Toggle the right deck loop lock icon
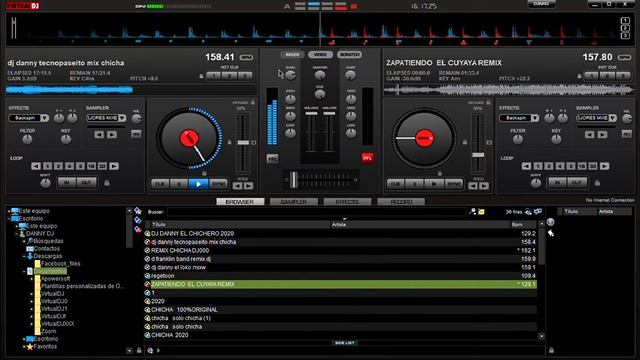This screenshot has width=640, height=360. pos(597,183)
